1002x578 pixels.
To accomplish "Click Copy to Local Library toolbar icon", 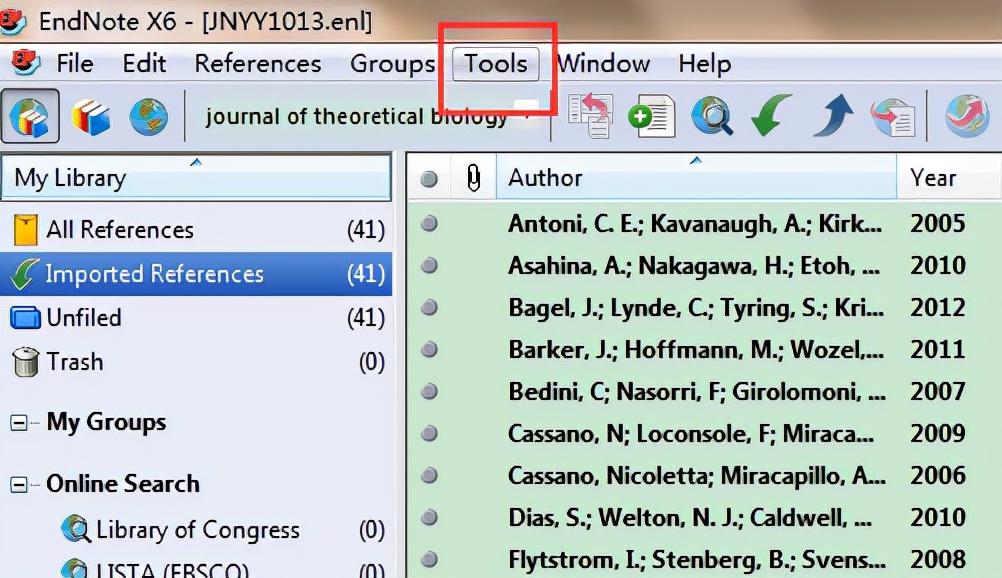I will 591,116.
